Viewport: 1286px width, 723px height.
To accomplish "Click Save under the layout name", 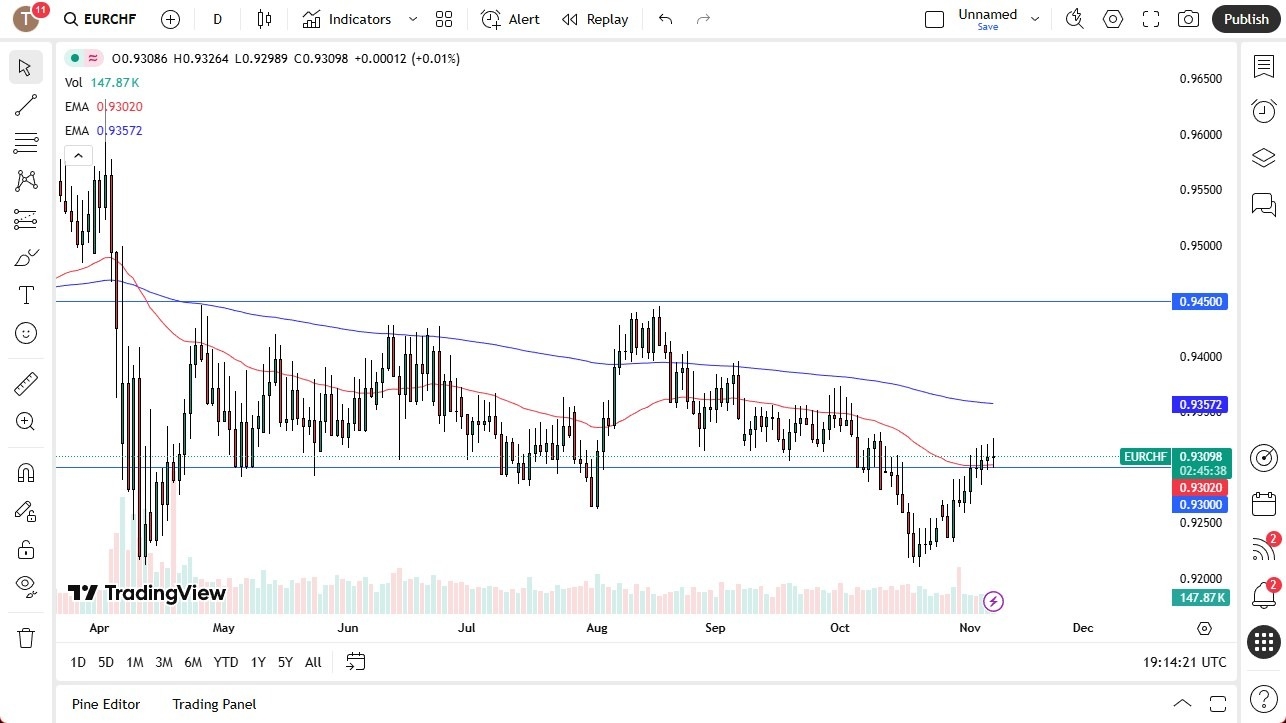I will click(987, 27).
